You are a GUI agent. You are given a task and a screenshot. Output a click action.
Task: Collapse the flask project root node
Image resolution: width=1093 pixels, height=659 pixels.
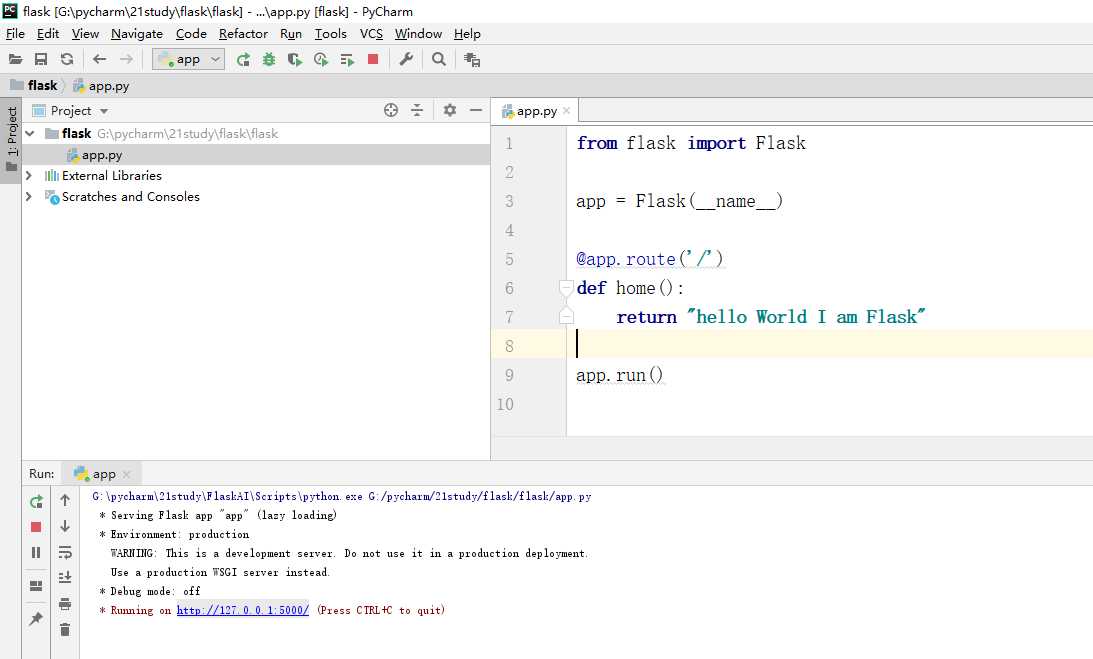click(29, 133)
